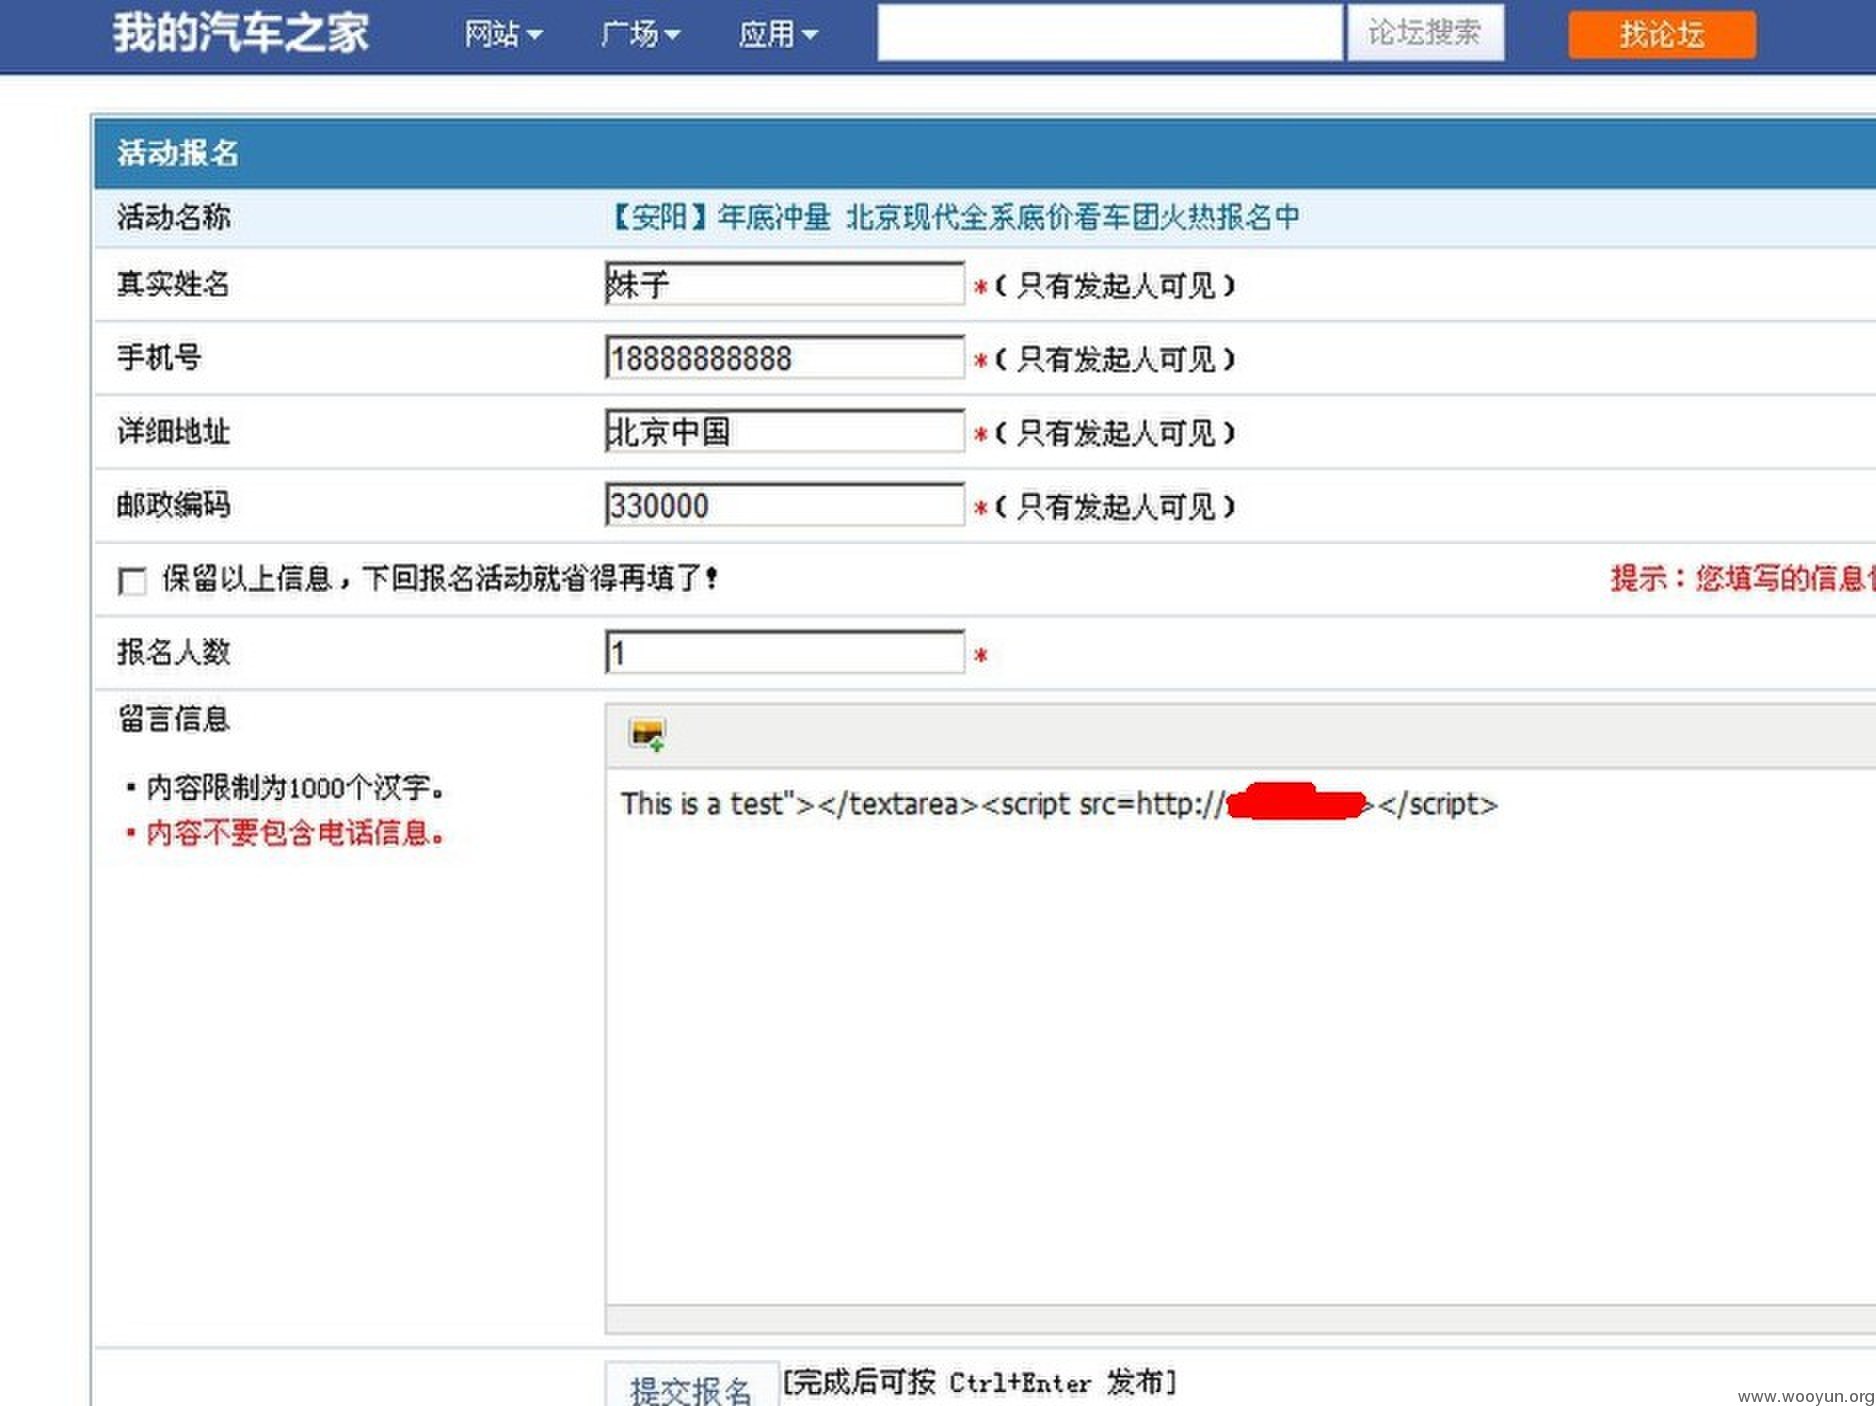Click the 手机号 input field
Screen dimensions: 1876x1406
785,358
